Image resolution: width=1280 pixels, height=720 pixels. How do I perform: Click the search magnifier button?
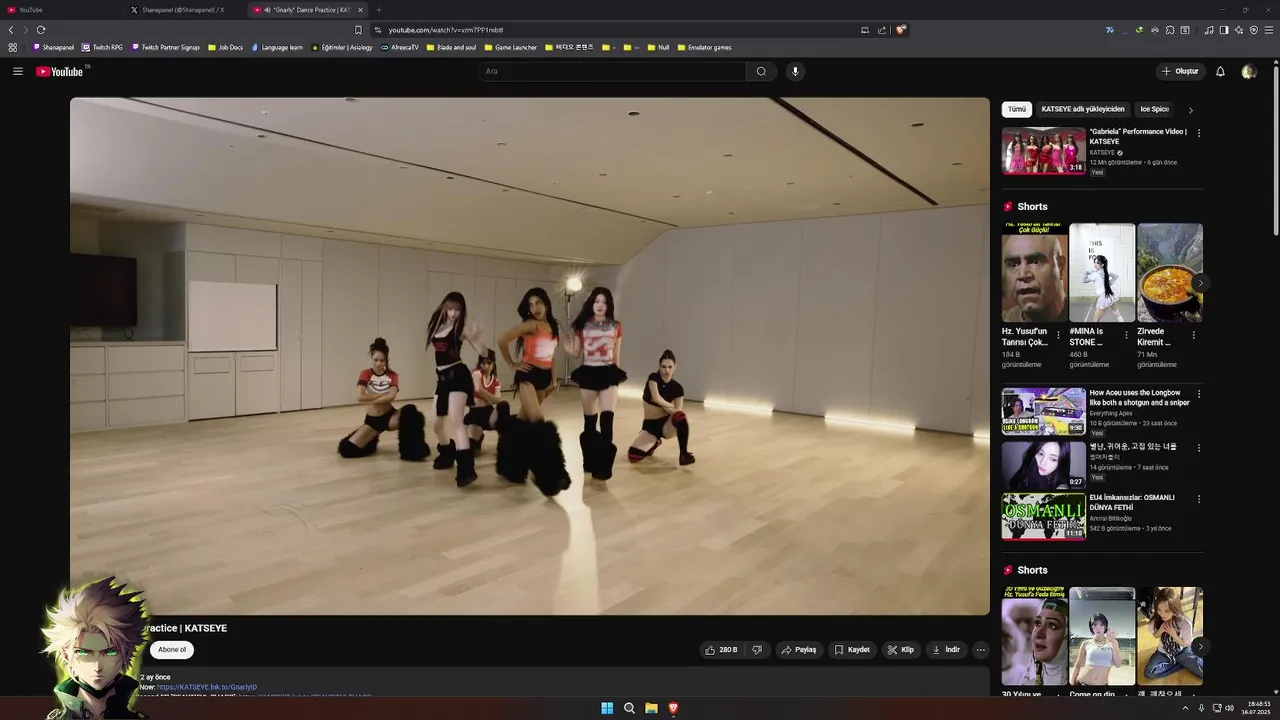pyautogui.click(x=761, y=71)
